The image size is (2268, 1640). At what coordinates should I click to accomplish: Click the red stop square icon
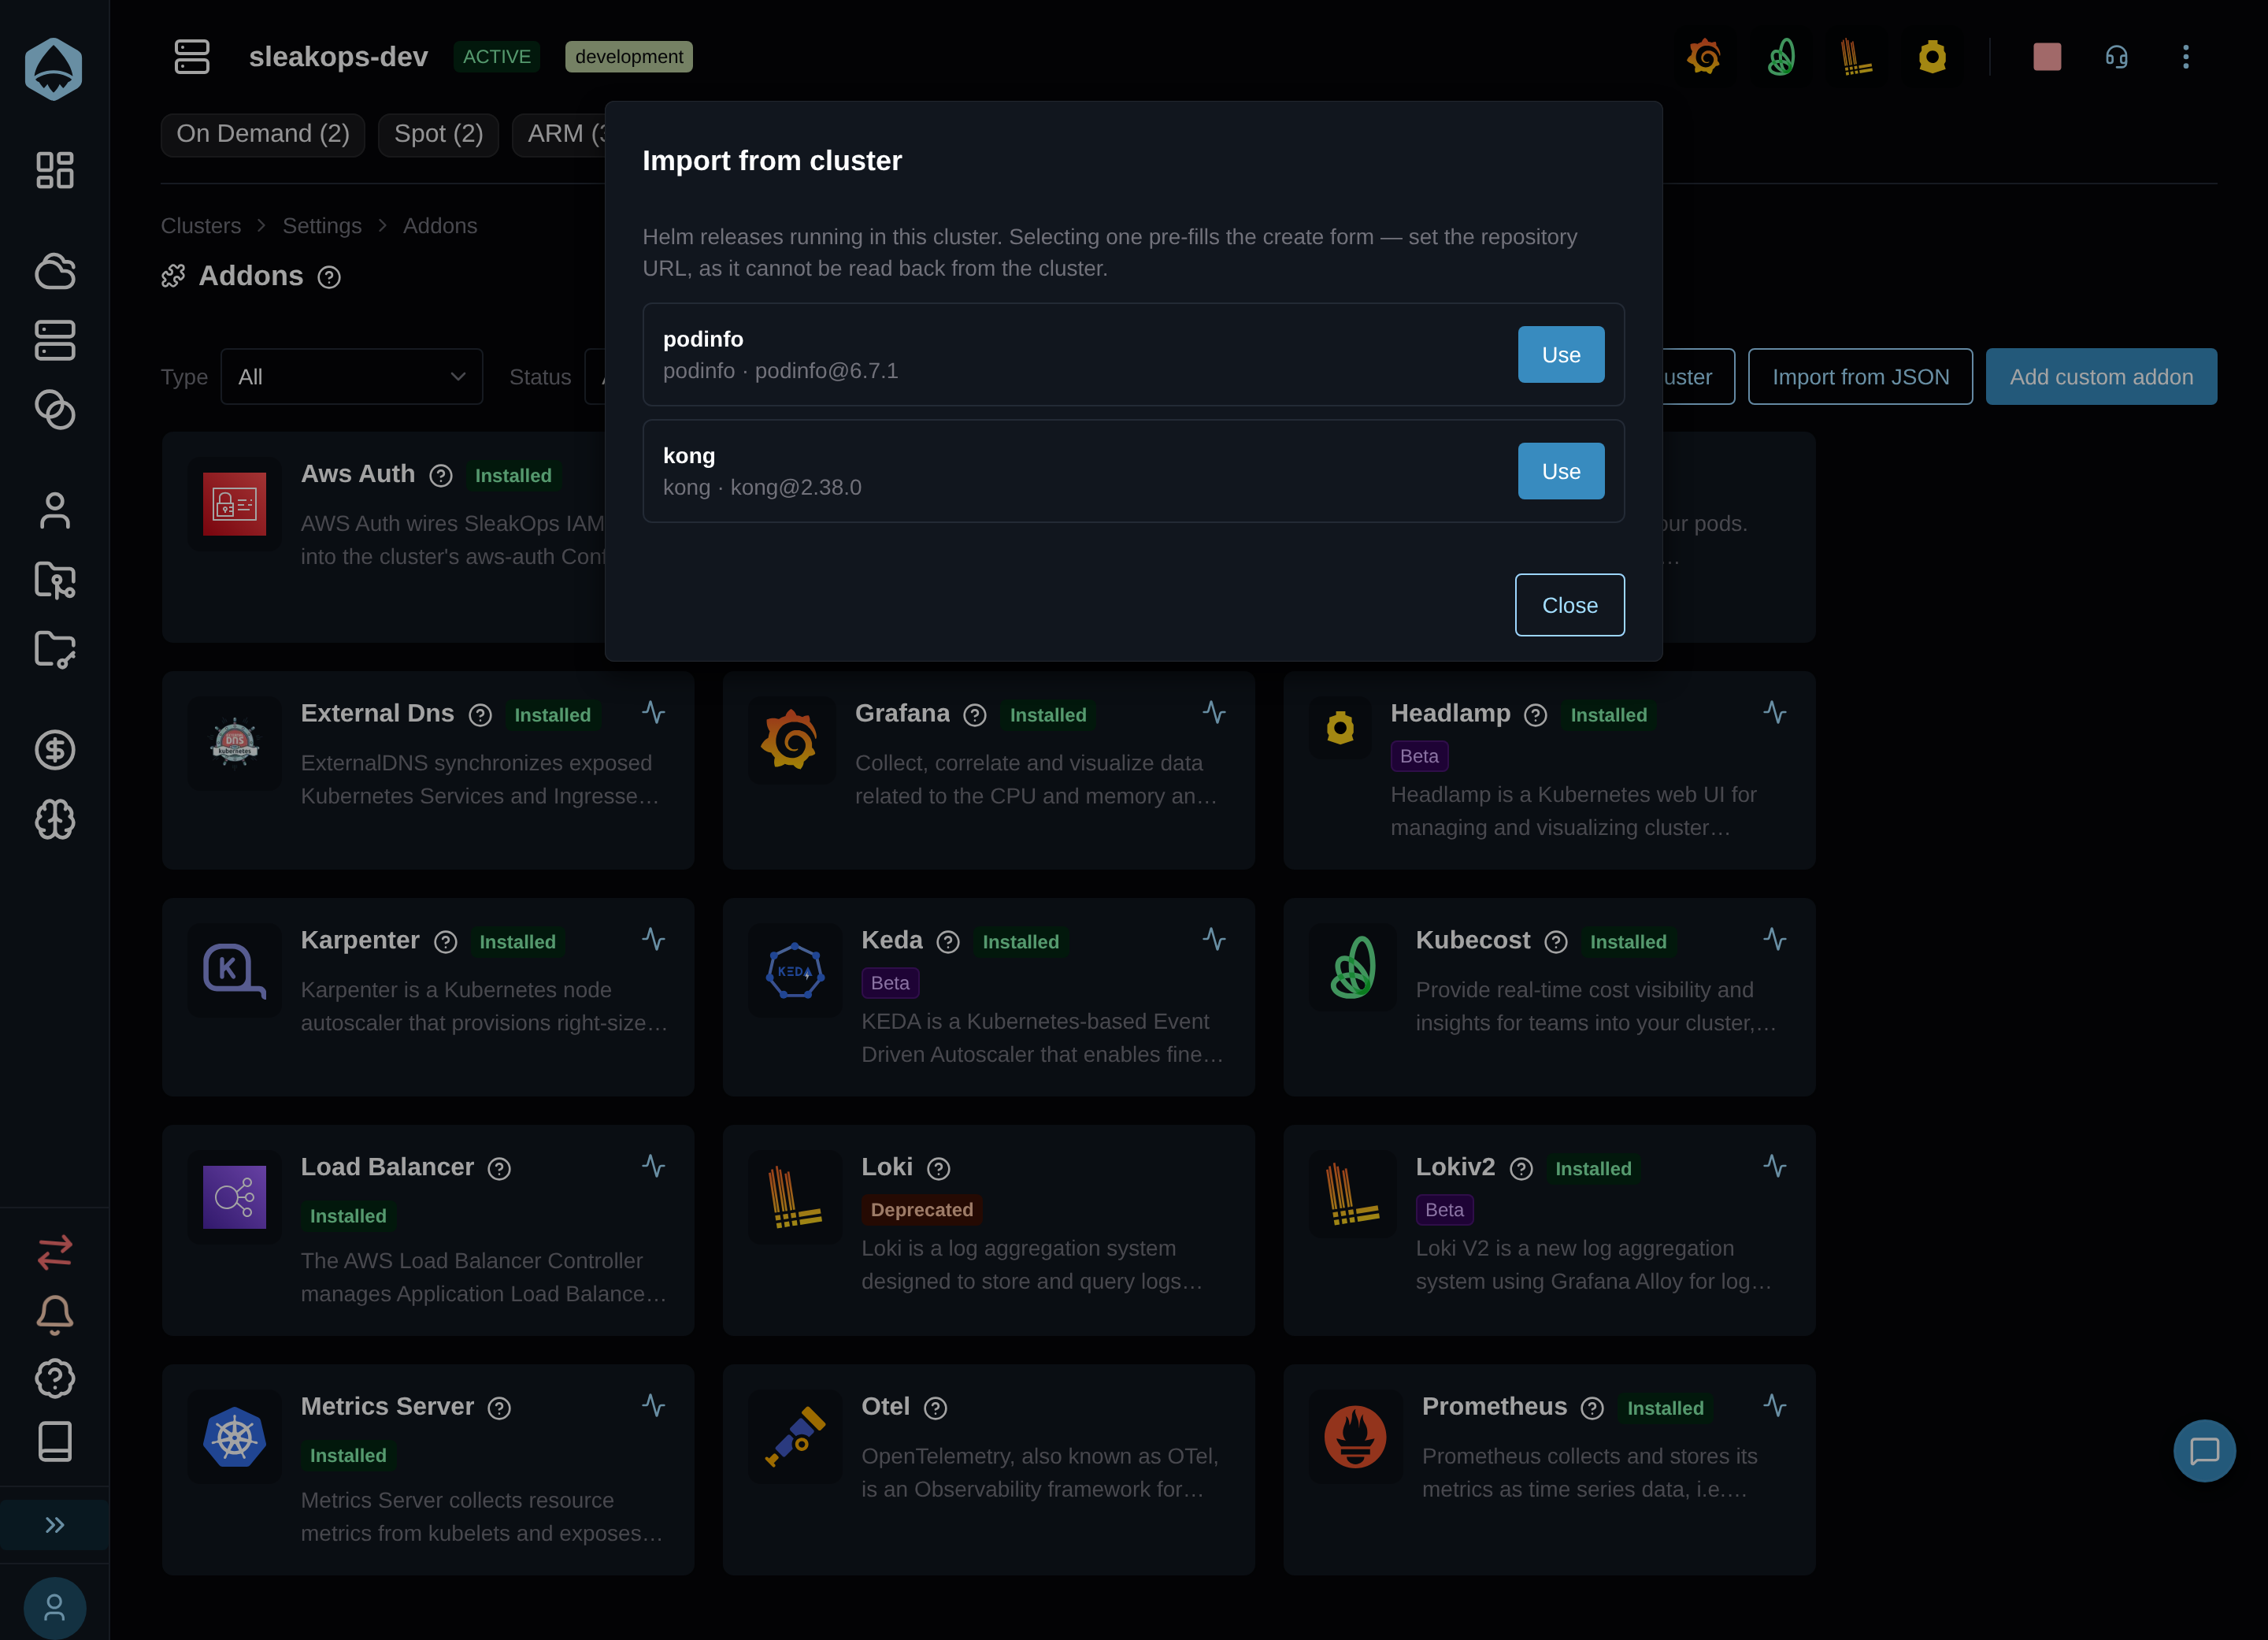[2047, 57]
